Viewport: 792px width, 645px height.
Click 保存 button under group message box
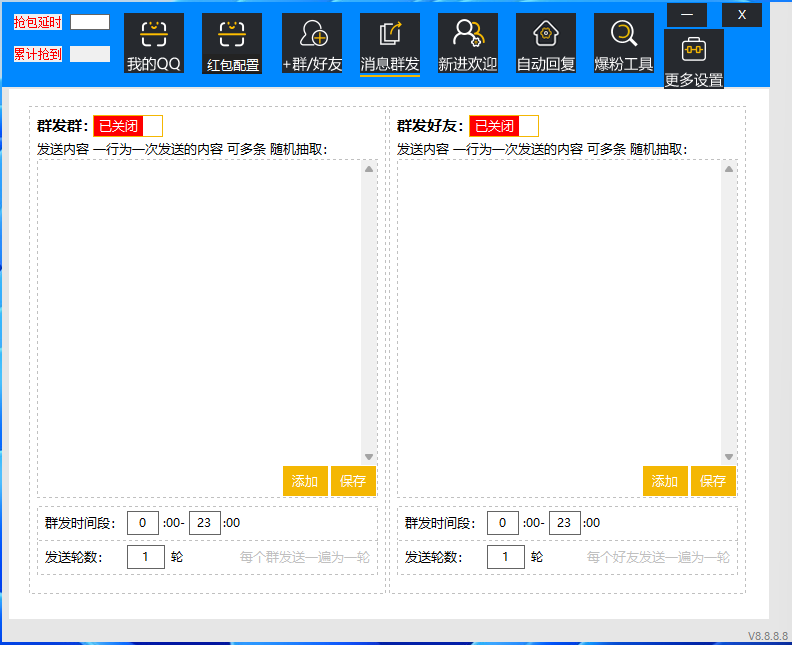tap(353, 481)
